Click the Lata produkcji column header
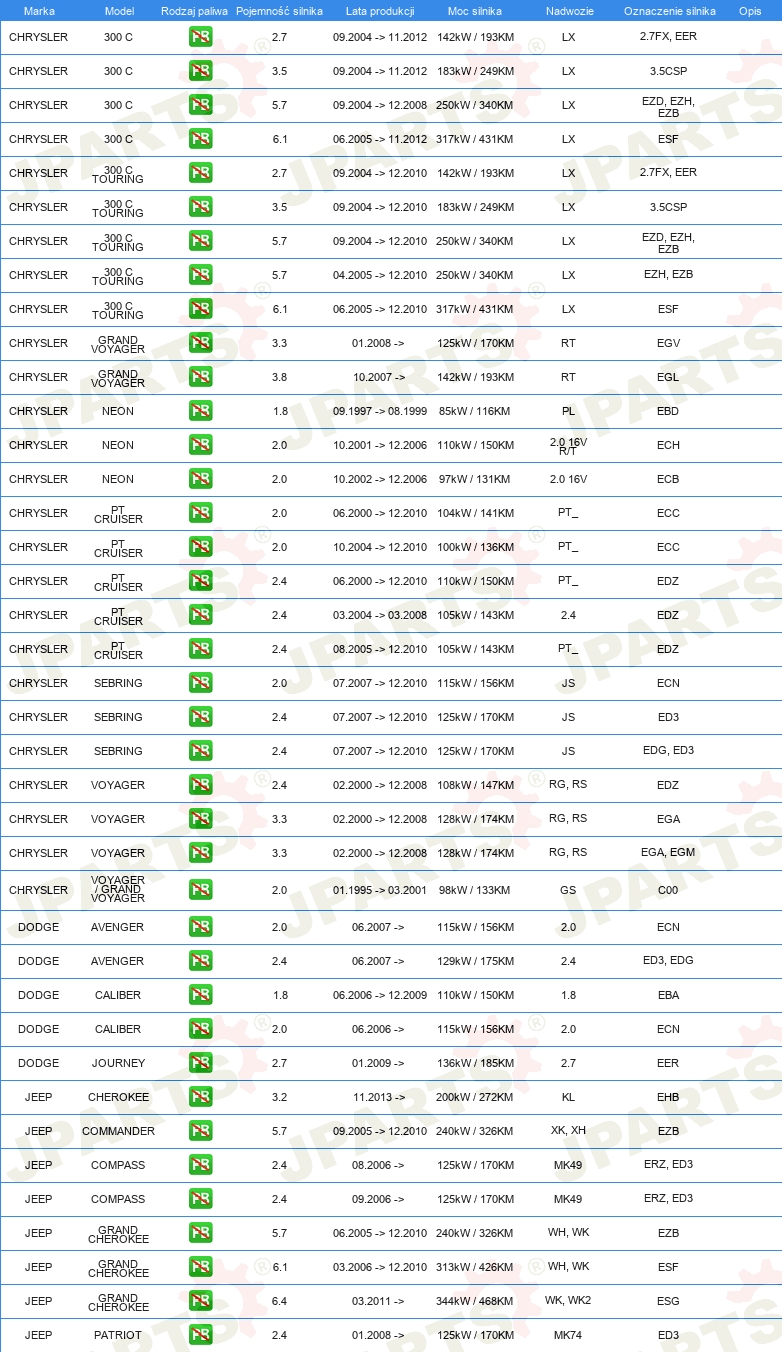The height and width of the screenshot is (1352, 782). pos(380,11)
